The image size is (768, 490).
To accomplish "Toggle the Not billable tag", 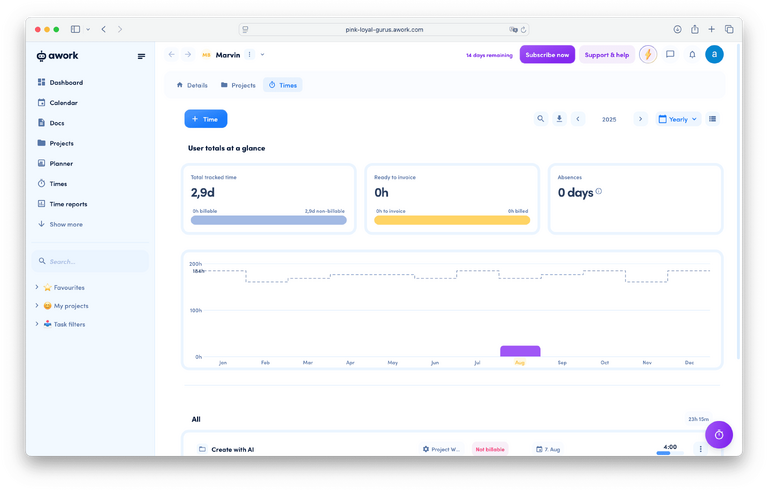I will [x=490, y=449].
